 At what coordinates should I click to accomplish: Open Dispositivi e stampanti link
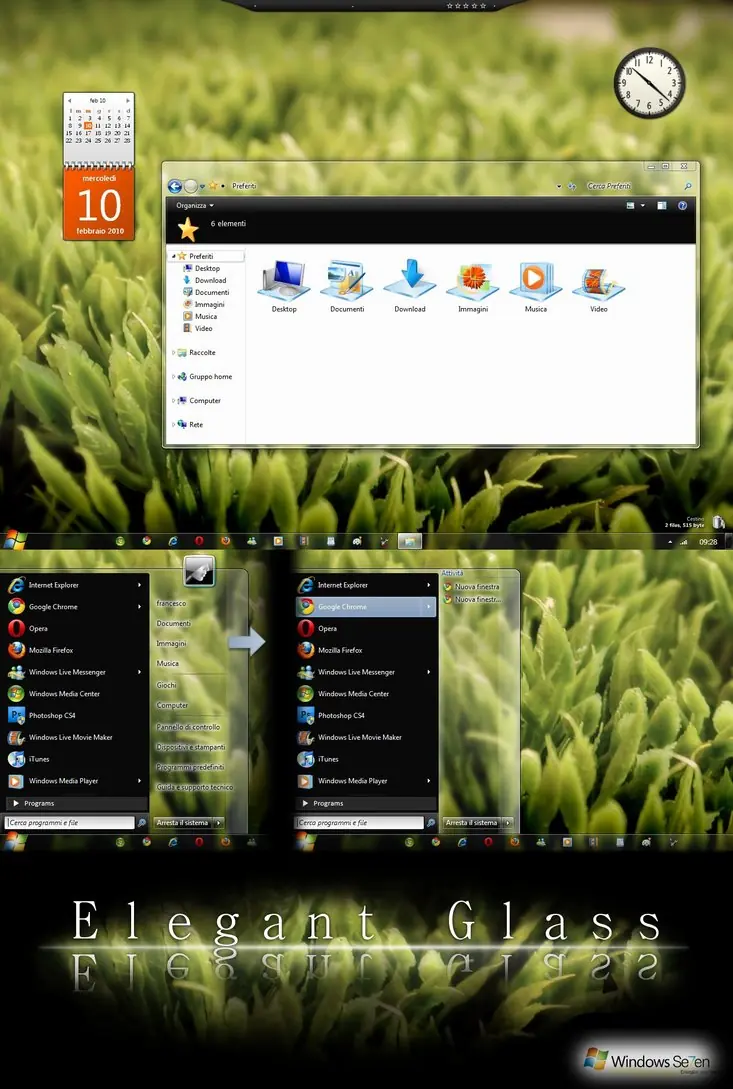[190, 747]
